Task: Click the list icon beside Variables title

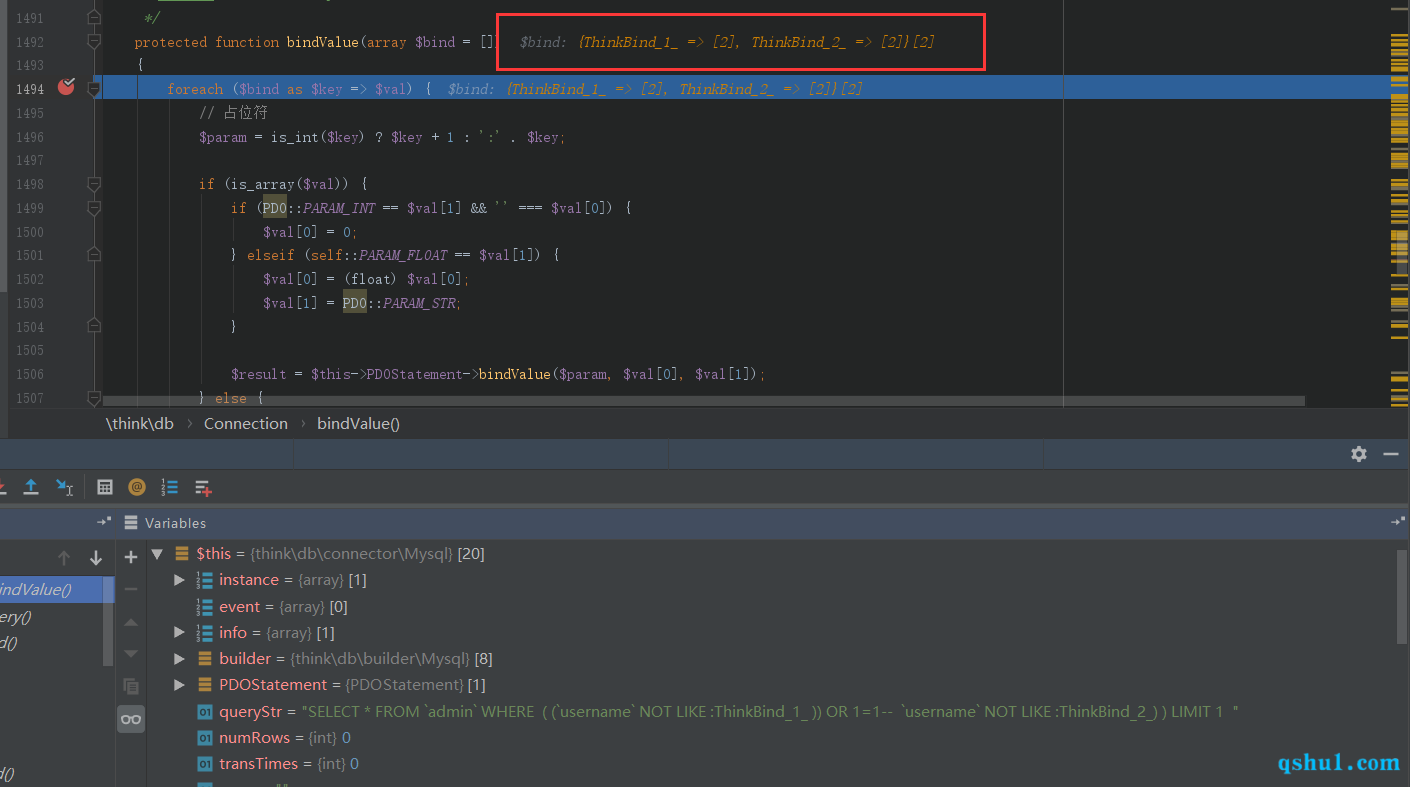Action: (x=131, y=523)
